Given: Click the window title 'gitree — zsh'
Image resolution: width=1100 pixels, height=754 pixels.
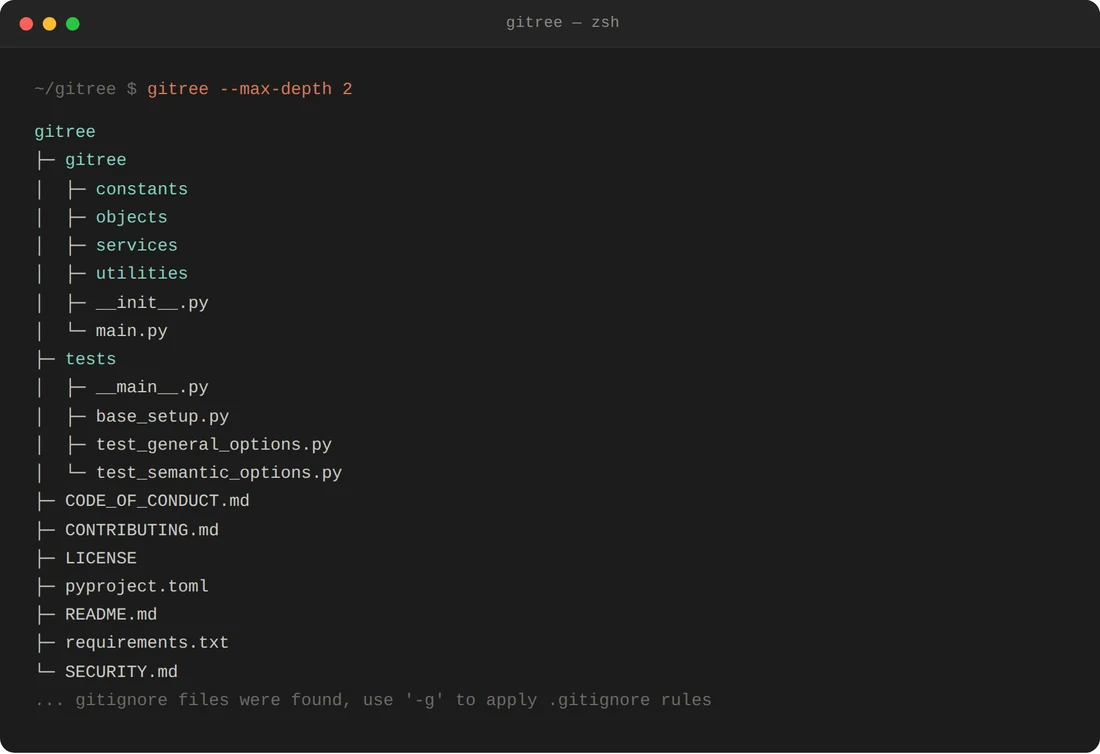Looking at the screenshot, I should click(563, 22).
